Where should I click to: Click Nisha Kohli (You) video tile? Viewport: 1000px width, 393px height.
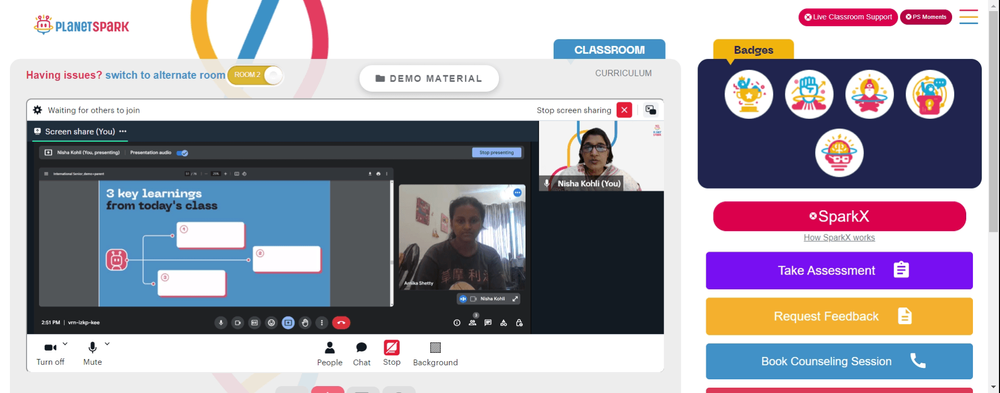(601, 156)
